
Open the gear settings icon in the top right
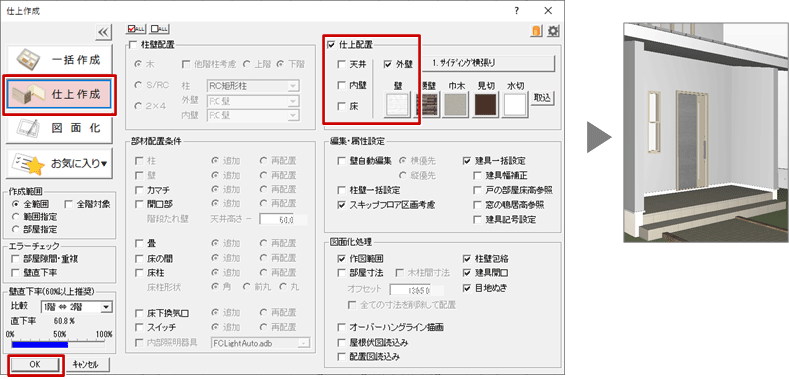coord(553,31)
